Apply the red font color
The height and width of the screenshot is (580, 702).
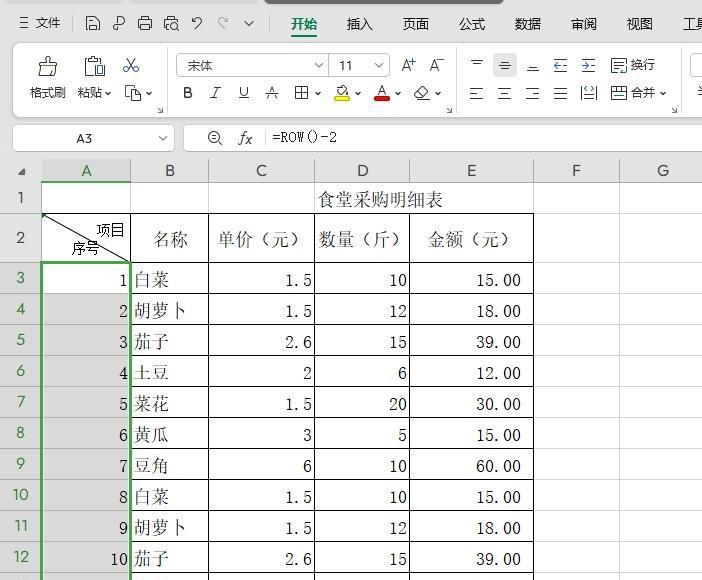click(x=381, y=93)
